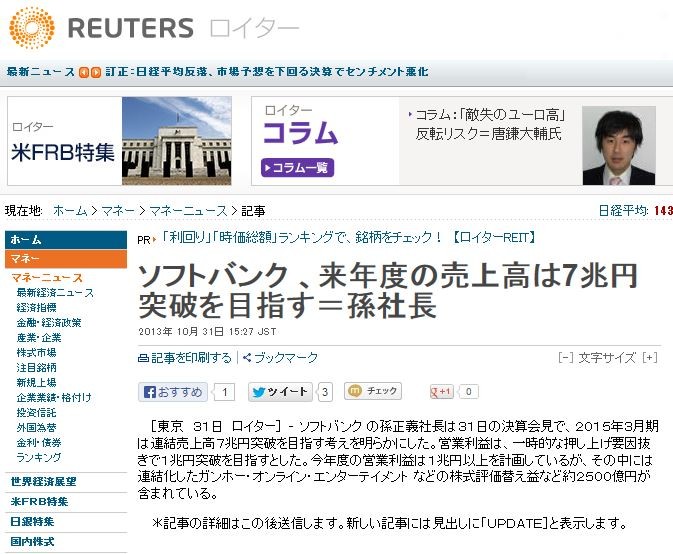Open the PR link about ロイターREIT
The height and width of the screenshot is (554, 673).
[349, 237]
